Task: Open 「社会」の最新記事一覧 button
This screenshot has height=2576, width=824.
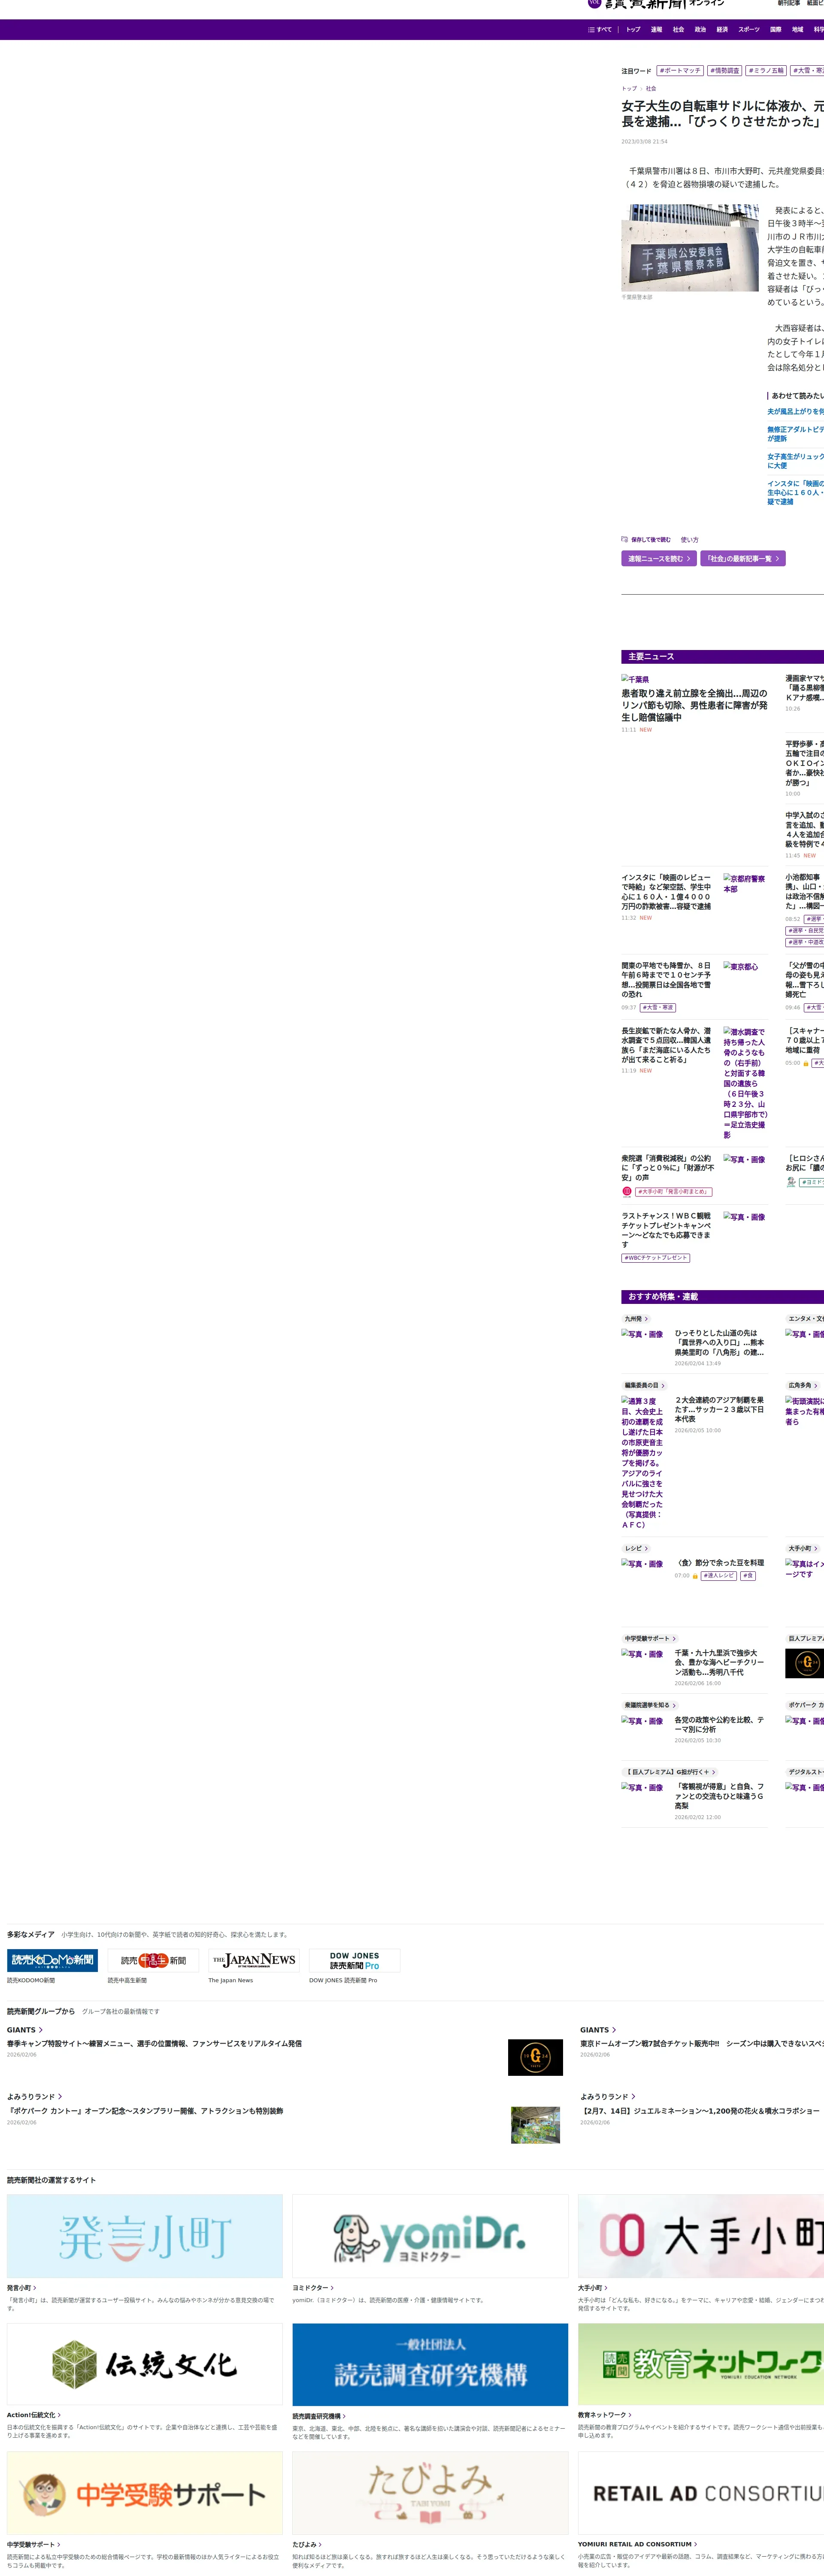Action: (742, 559)
